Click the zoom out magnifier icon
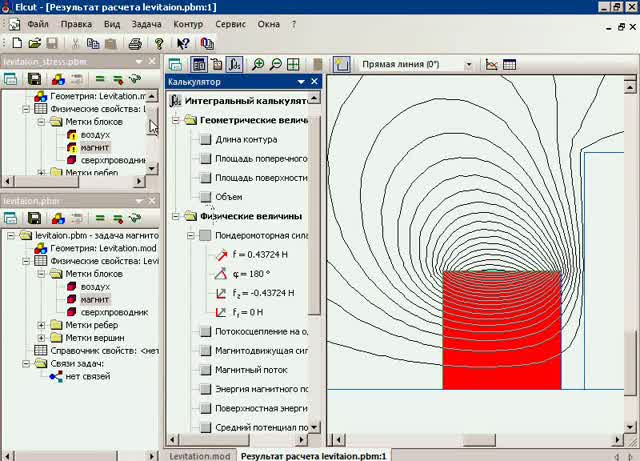 276,65
